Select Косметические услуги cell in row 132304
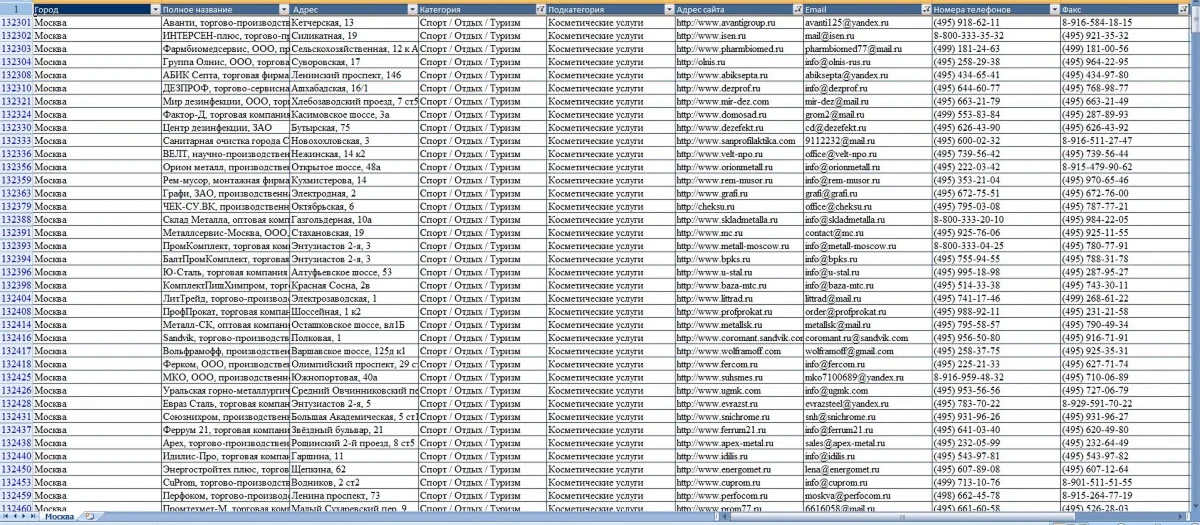 click(611, 62)
